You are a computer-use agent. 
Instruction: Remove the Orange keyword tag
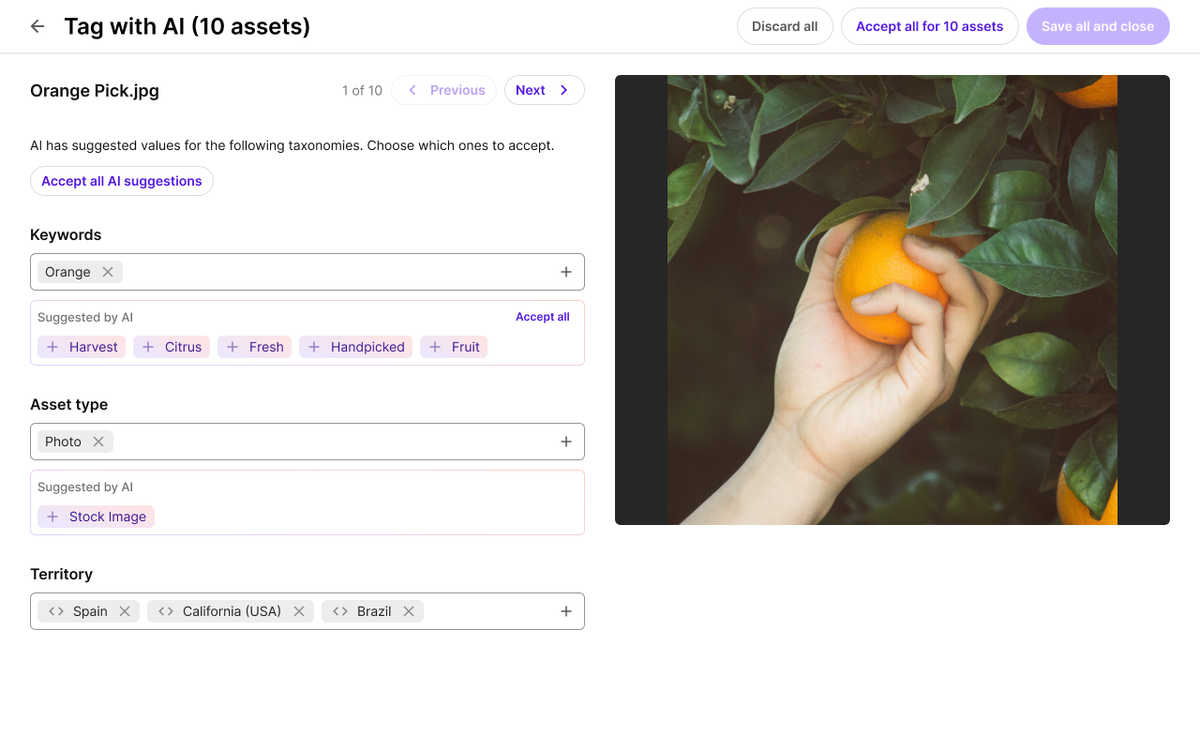coord(108,272)
